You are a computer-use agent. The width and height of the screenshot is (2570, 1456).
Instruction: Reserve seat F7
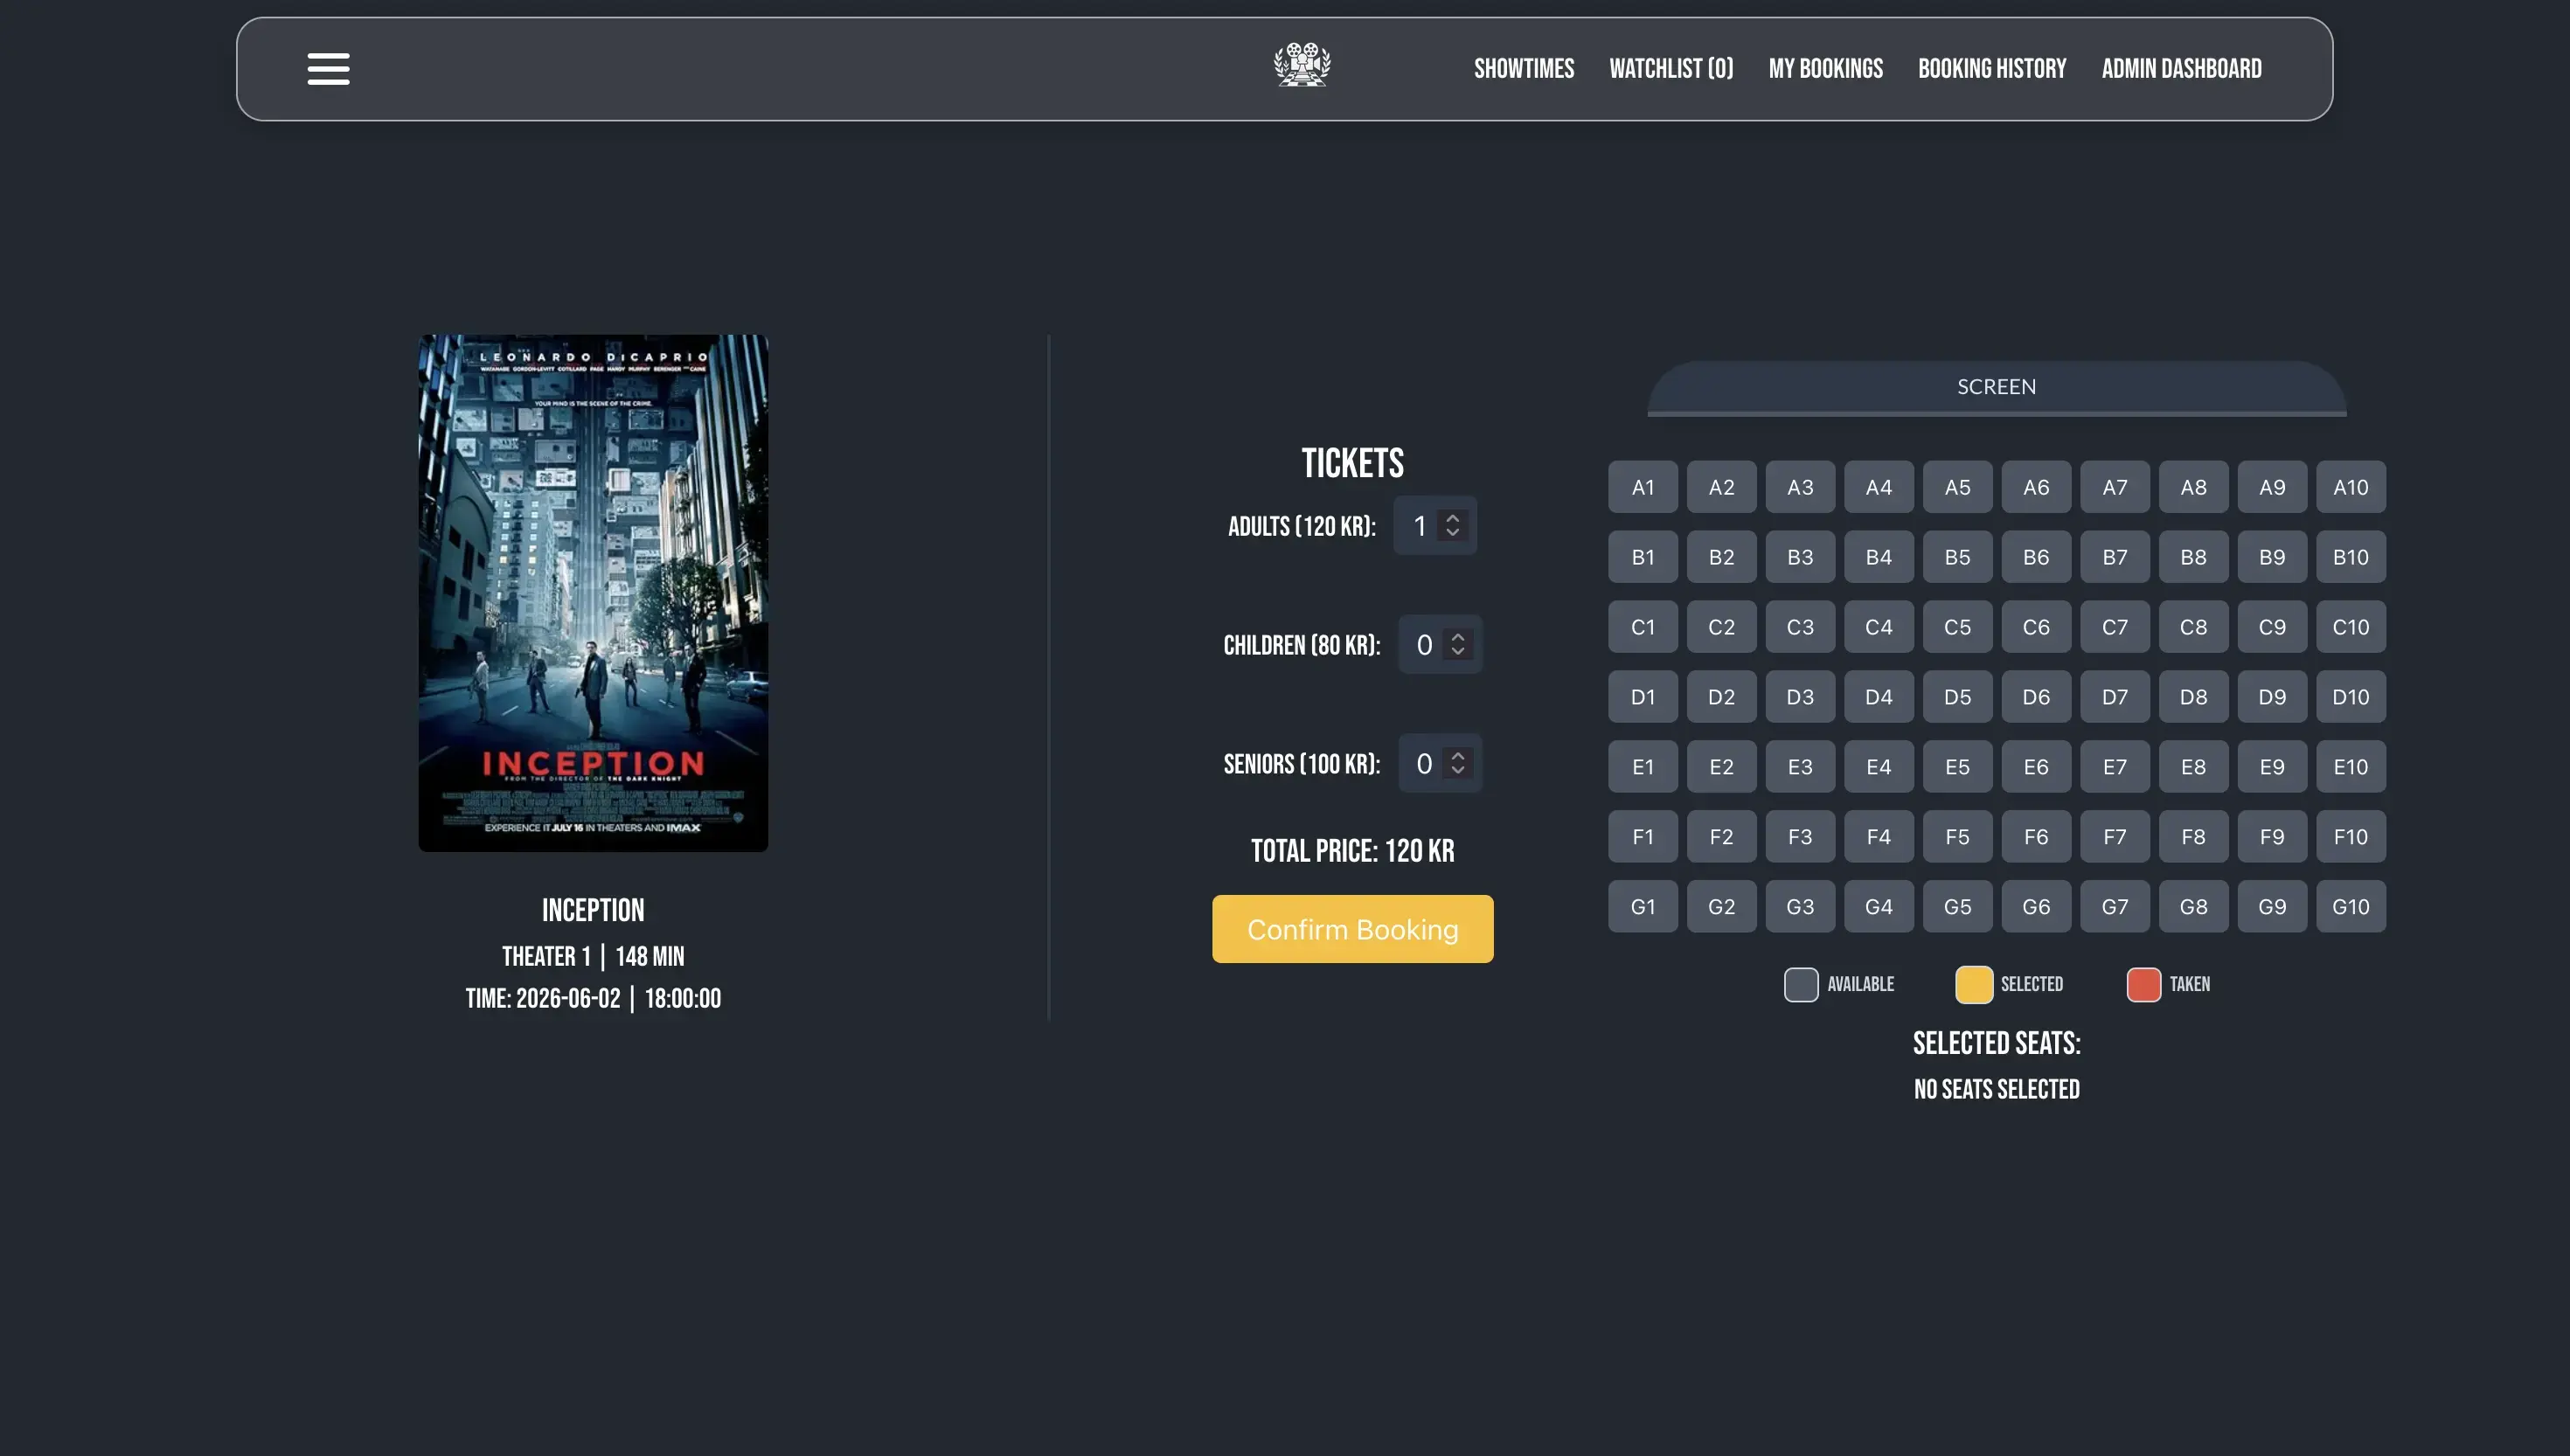(2114, 837)
